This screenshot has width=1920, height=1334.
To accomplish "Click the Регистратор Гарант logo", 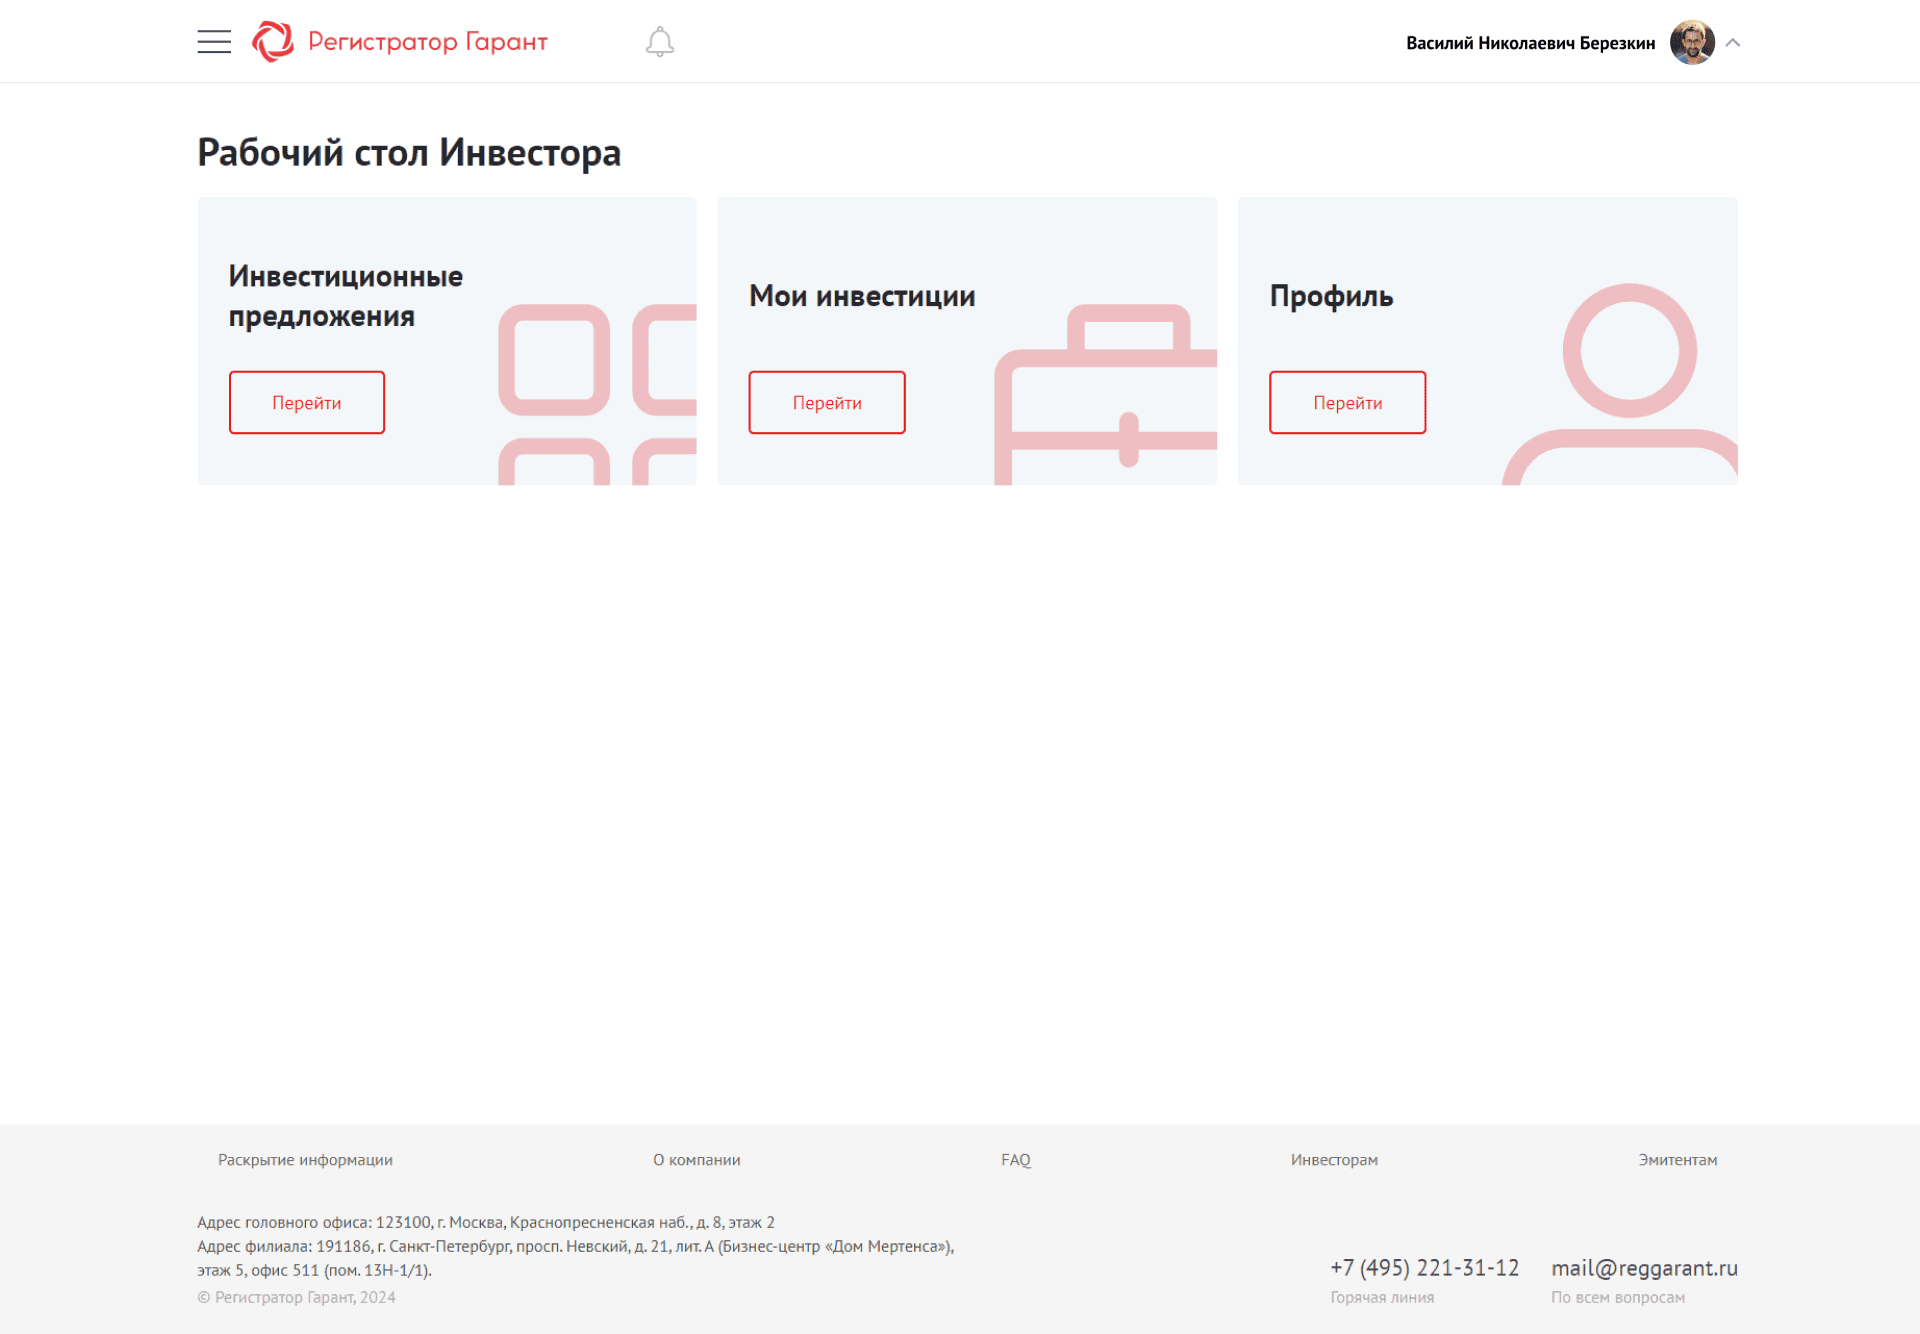I will (x=399, y=42).
